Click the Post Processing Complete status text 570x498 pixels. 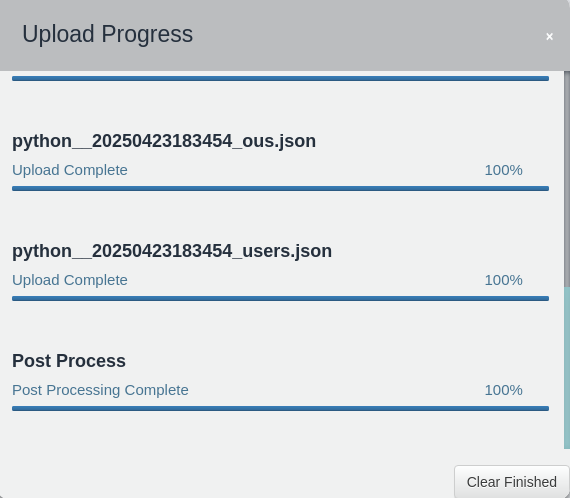[x=100, y=390]
